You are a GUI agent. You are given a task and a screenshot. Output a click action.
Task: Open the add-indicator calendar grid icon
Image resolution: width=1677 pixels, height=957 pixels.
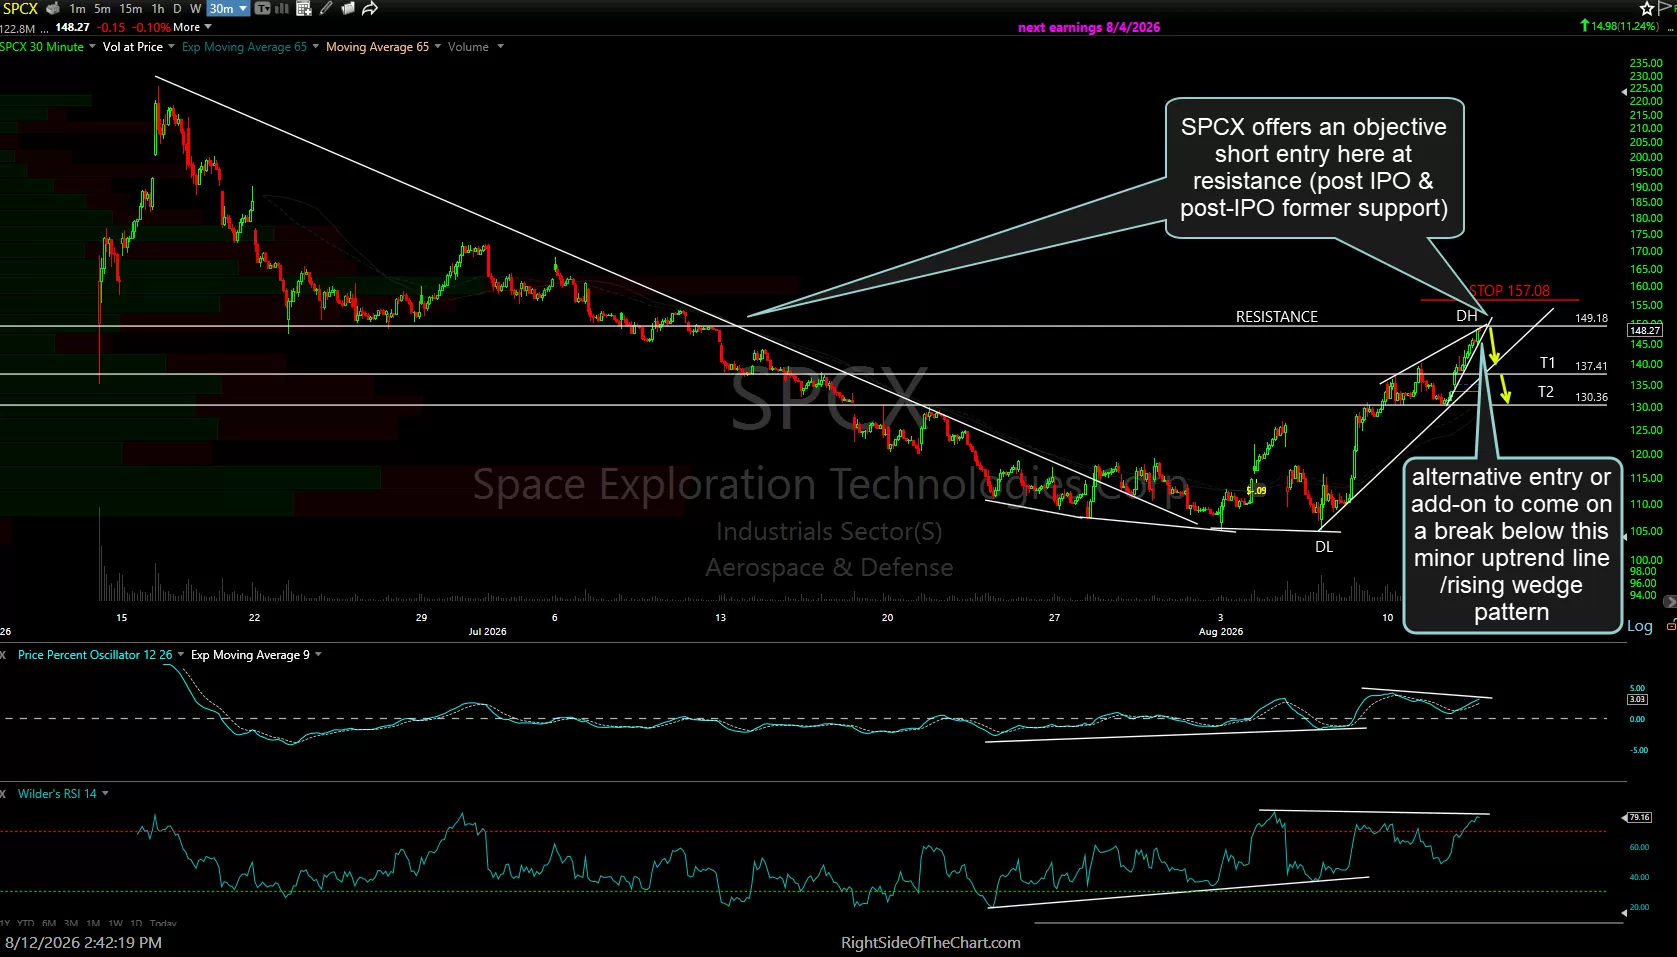303,8
